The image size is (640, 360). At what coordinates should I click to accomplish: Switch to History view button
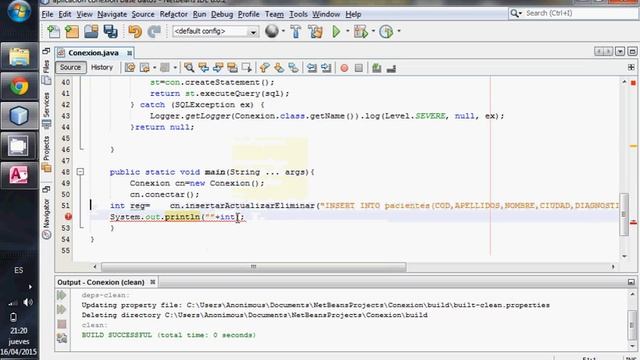pyautogui.click(x=102, y=67)
